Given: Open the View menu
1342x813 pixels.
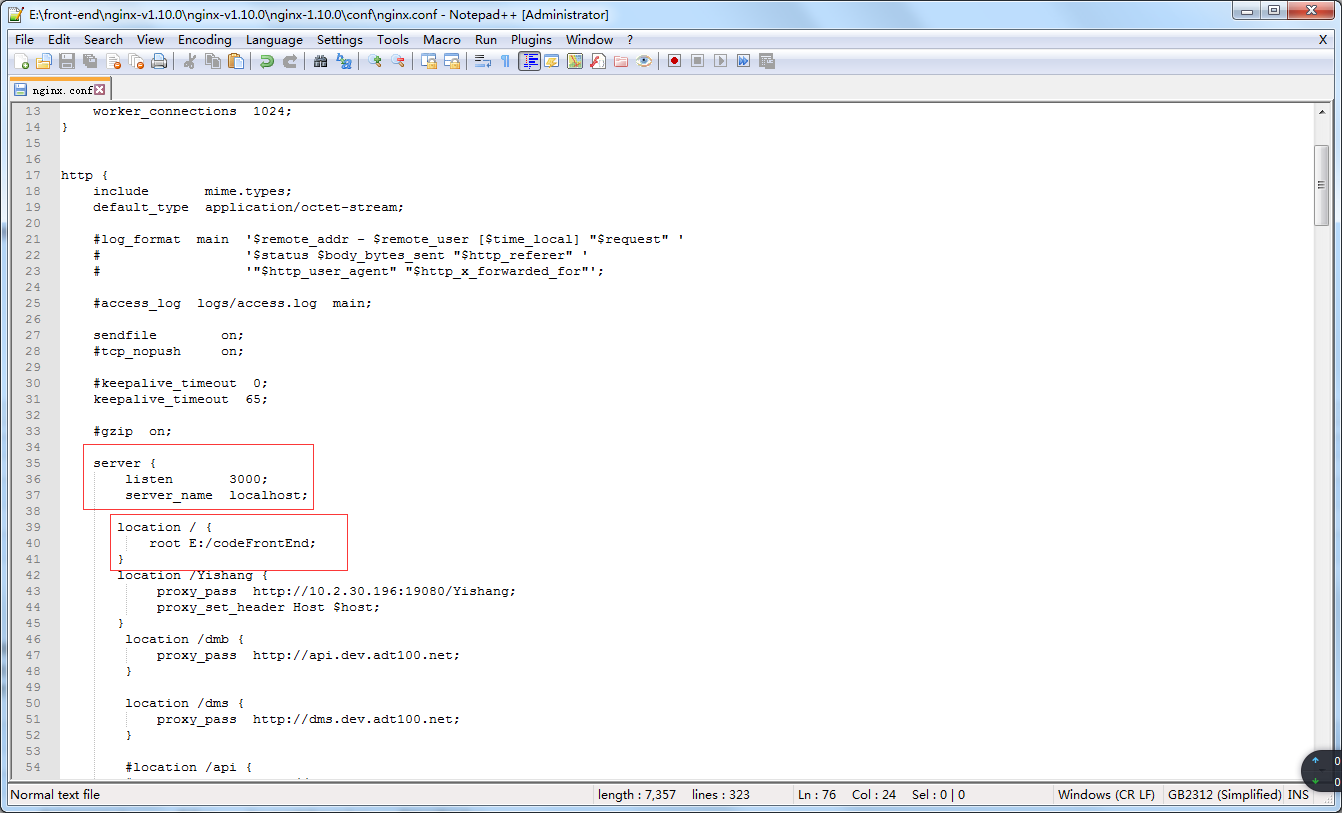Looking at the screenshot, I should [x=151, y=39].
